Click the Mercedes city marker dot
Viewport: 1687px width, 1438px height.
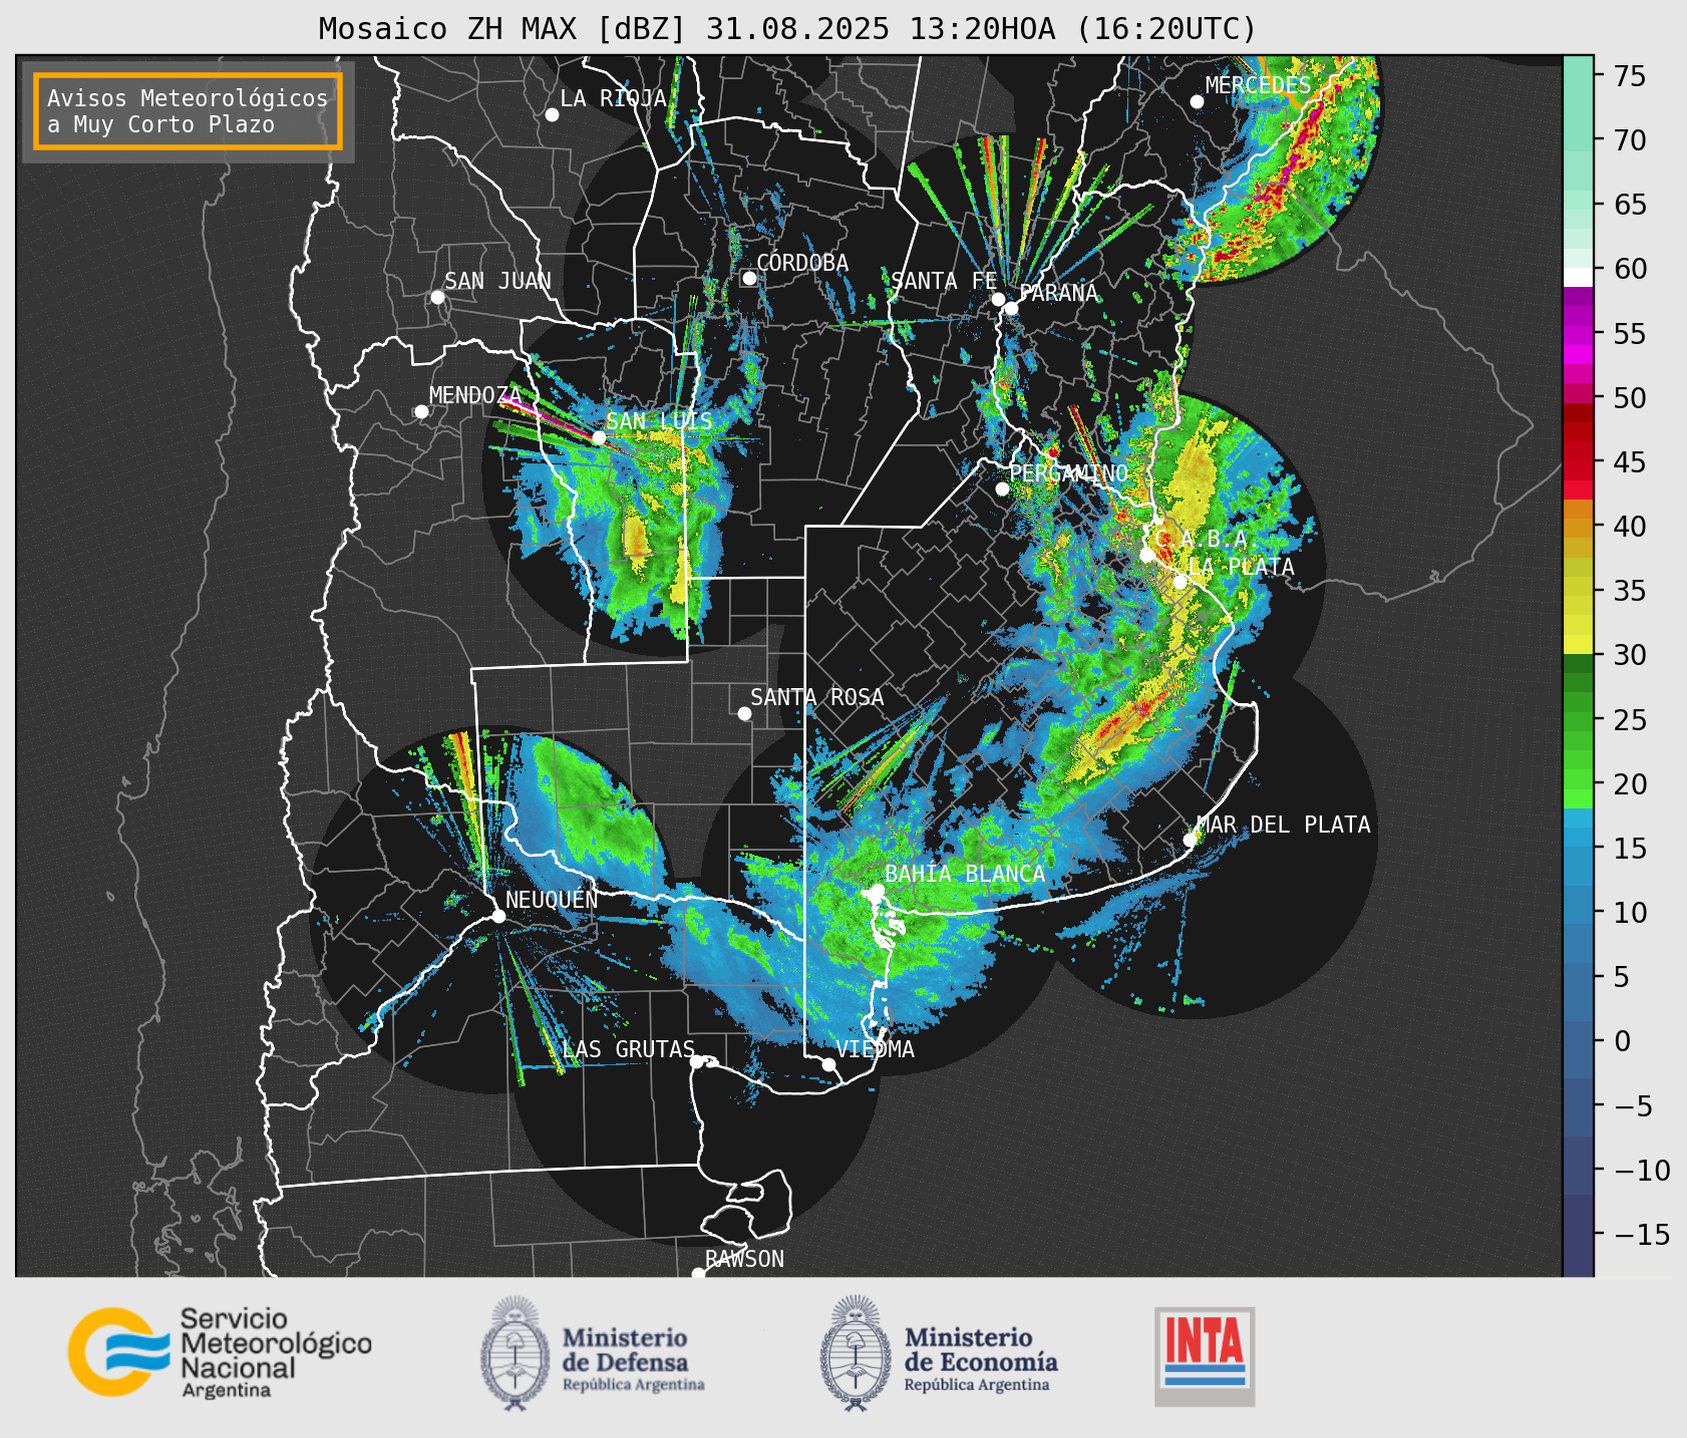click(x=1197, y=102)
